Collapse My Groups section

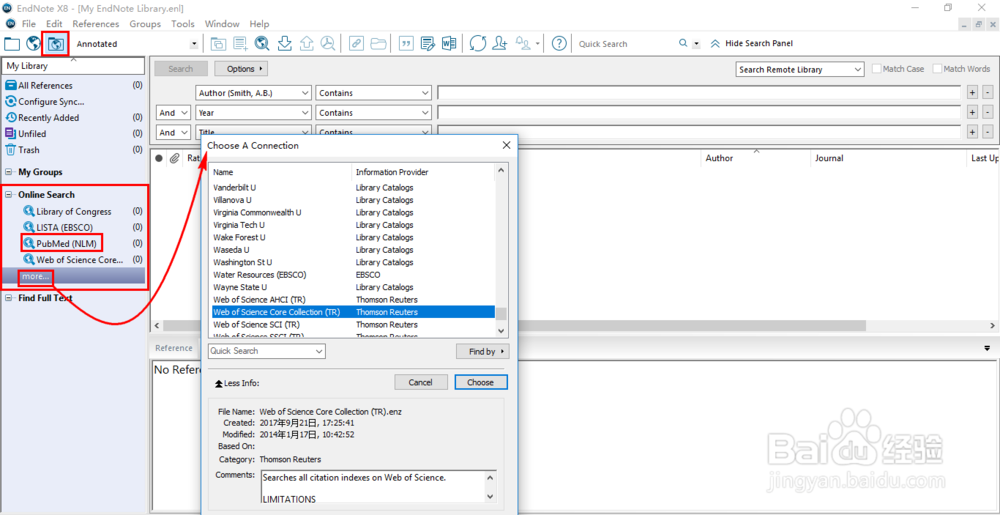(9, 172)
